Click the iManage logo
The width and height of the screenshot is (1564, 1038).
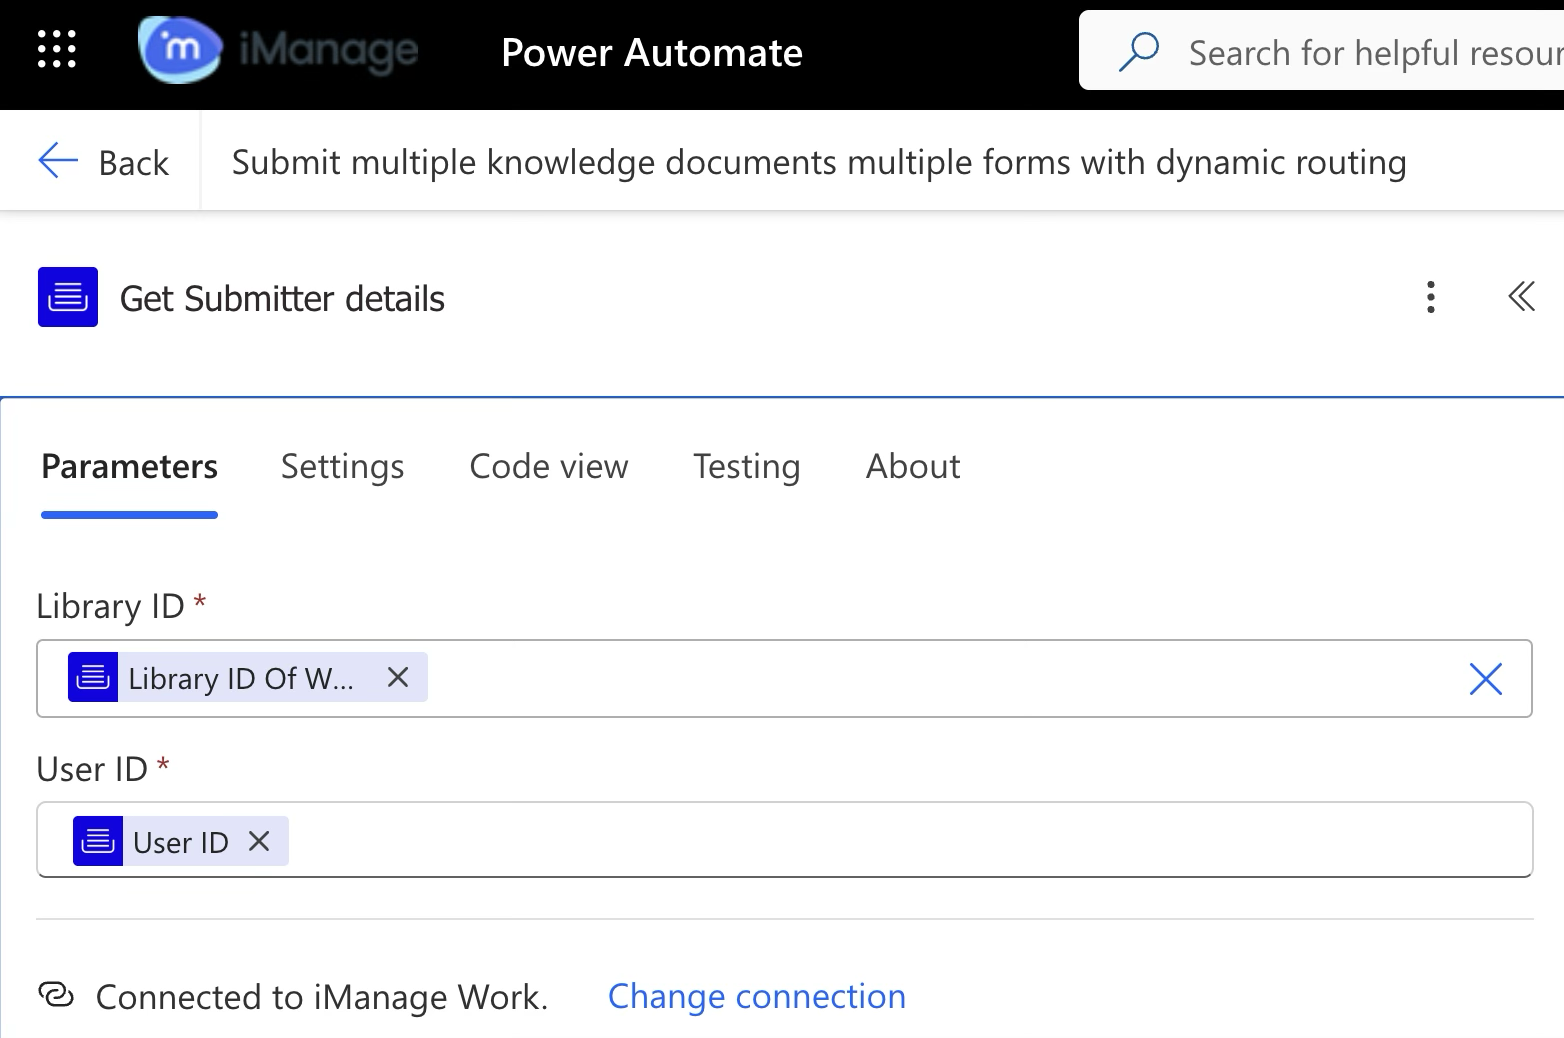(279, 50)
